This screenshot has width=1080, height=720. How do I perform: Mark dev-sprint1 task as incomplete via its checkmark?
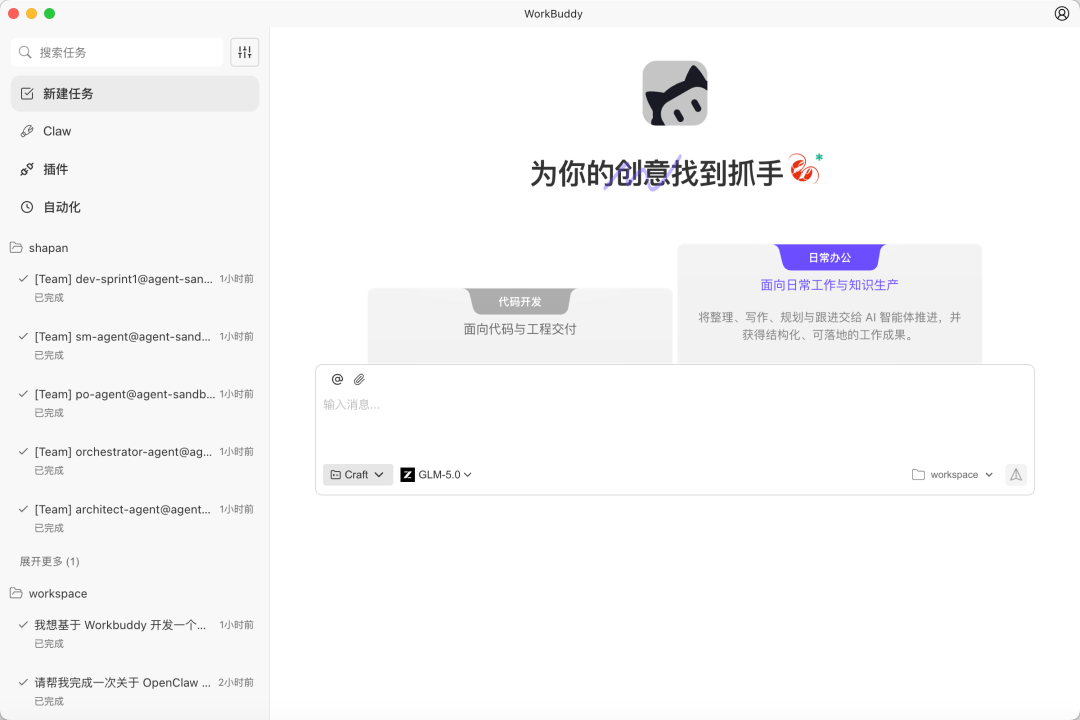pos(21,278)
